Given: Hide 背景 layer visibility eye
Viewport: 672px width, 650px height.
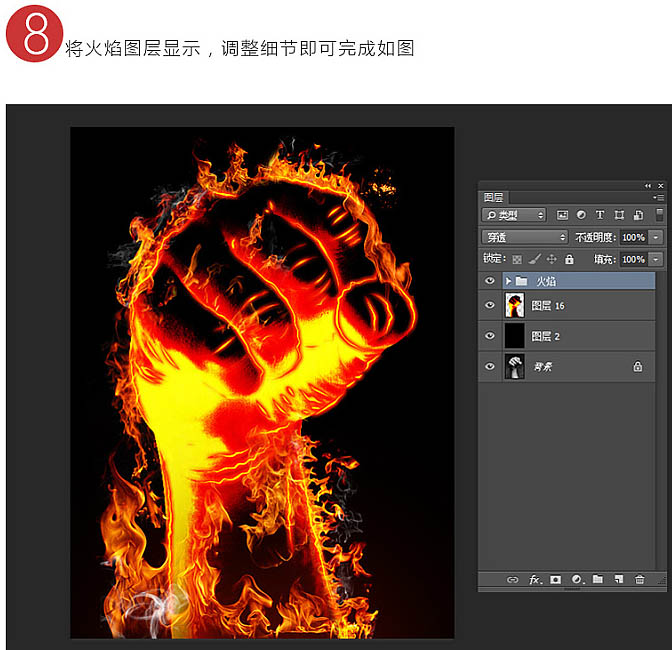Looking at the screenshot, I should coord(490,366).
